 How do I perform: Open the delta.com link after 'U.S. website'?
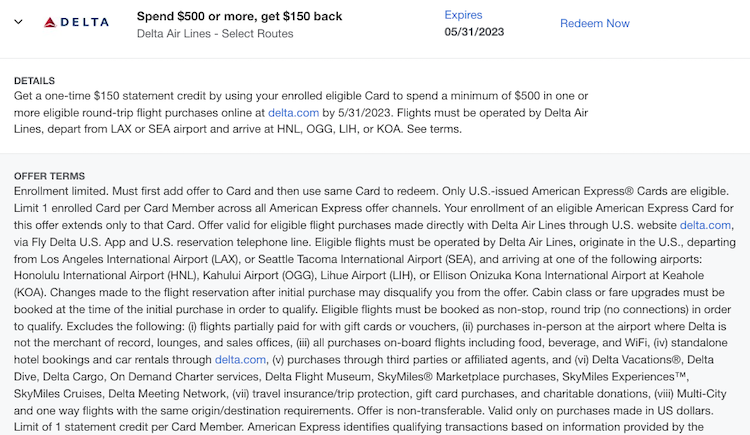[x=705, y=225]
